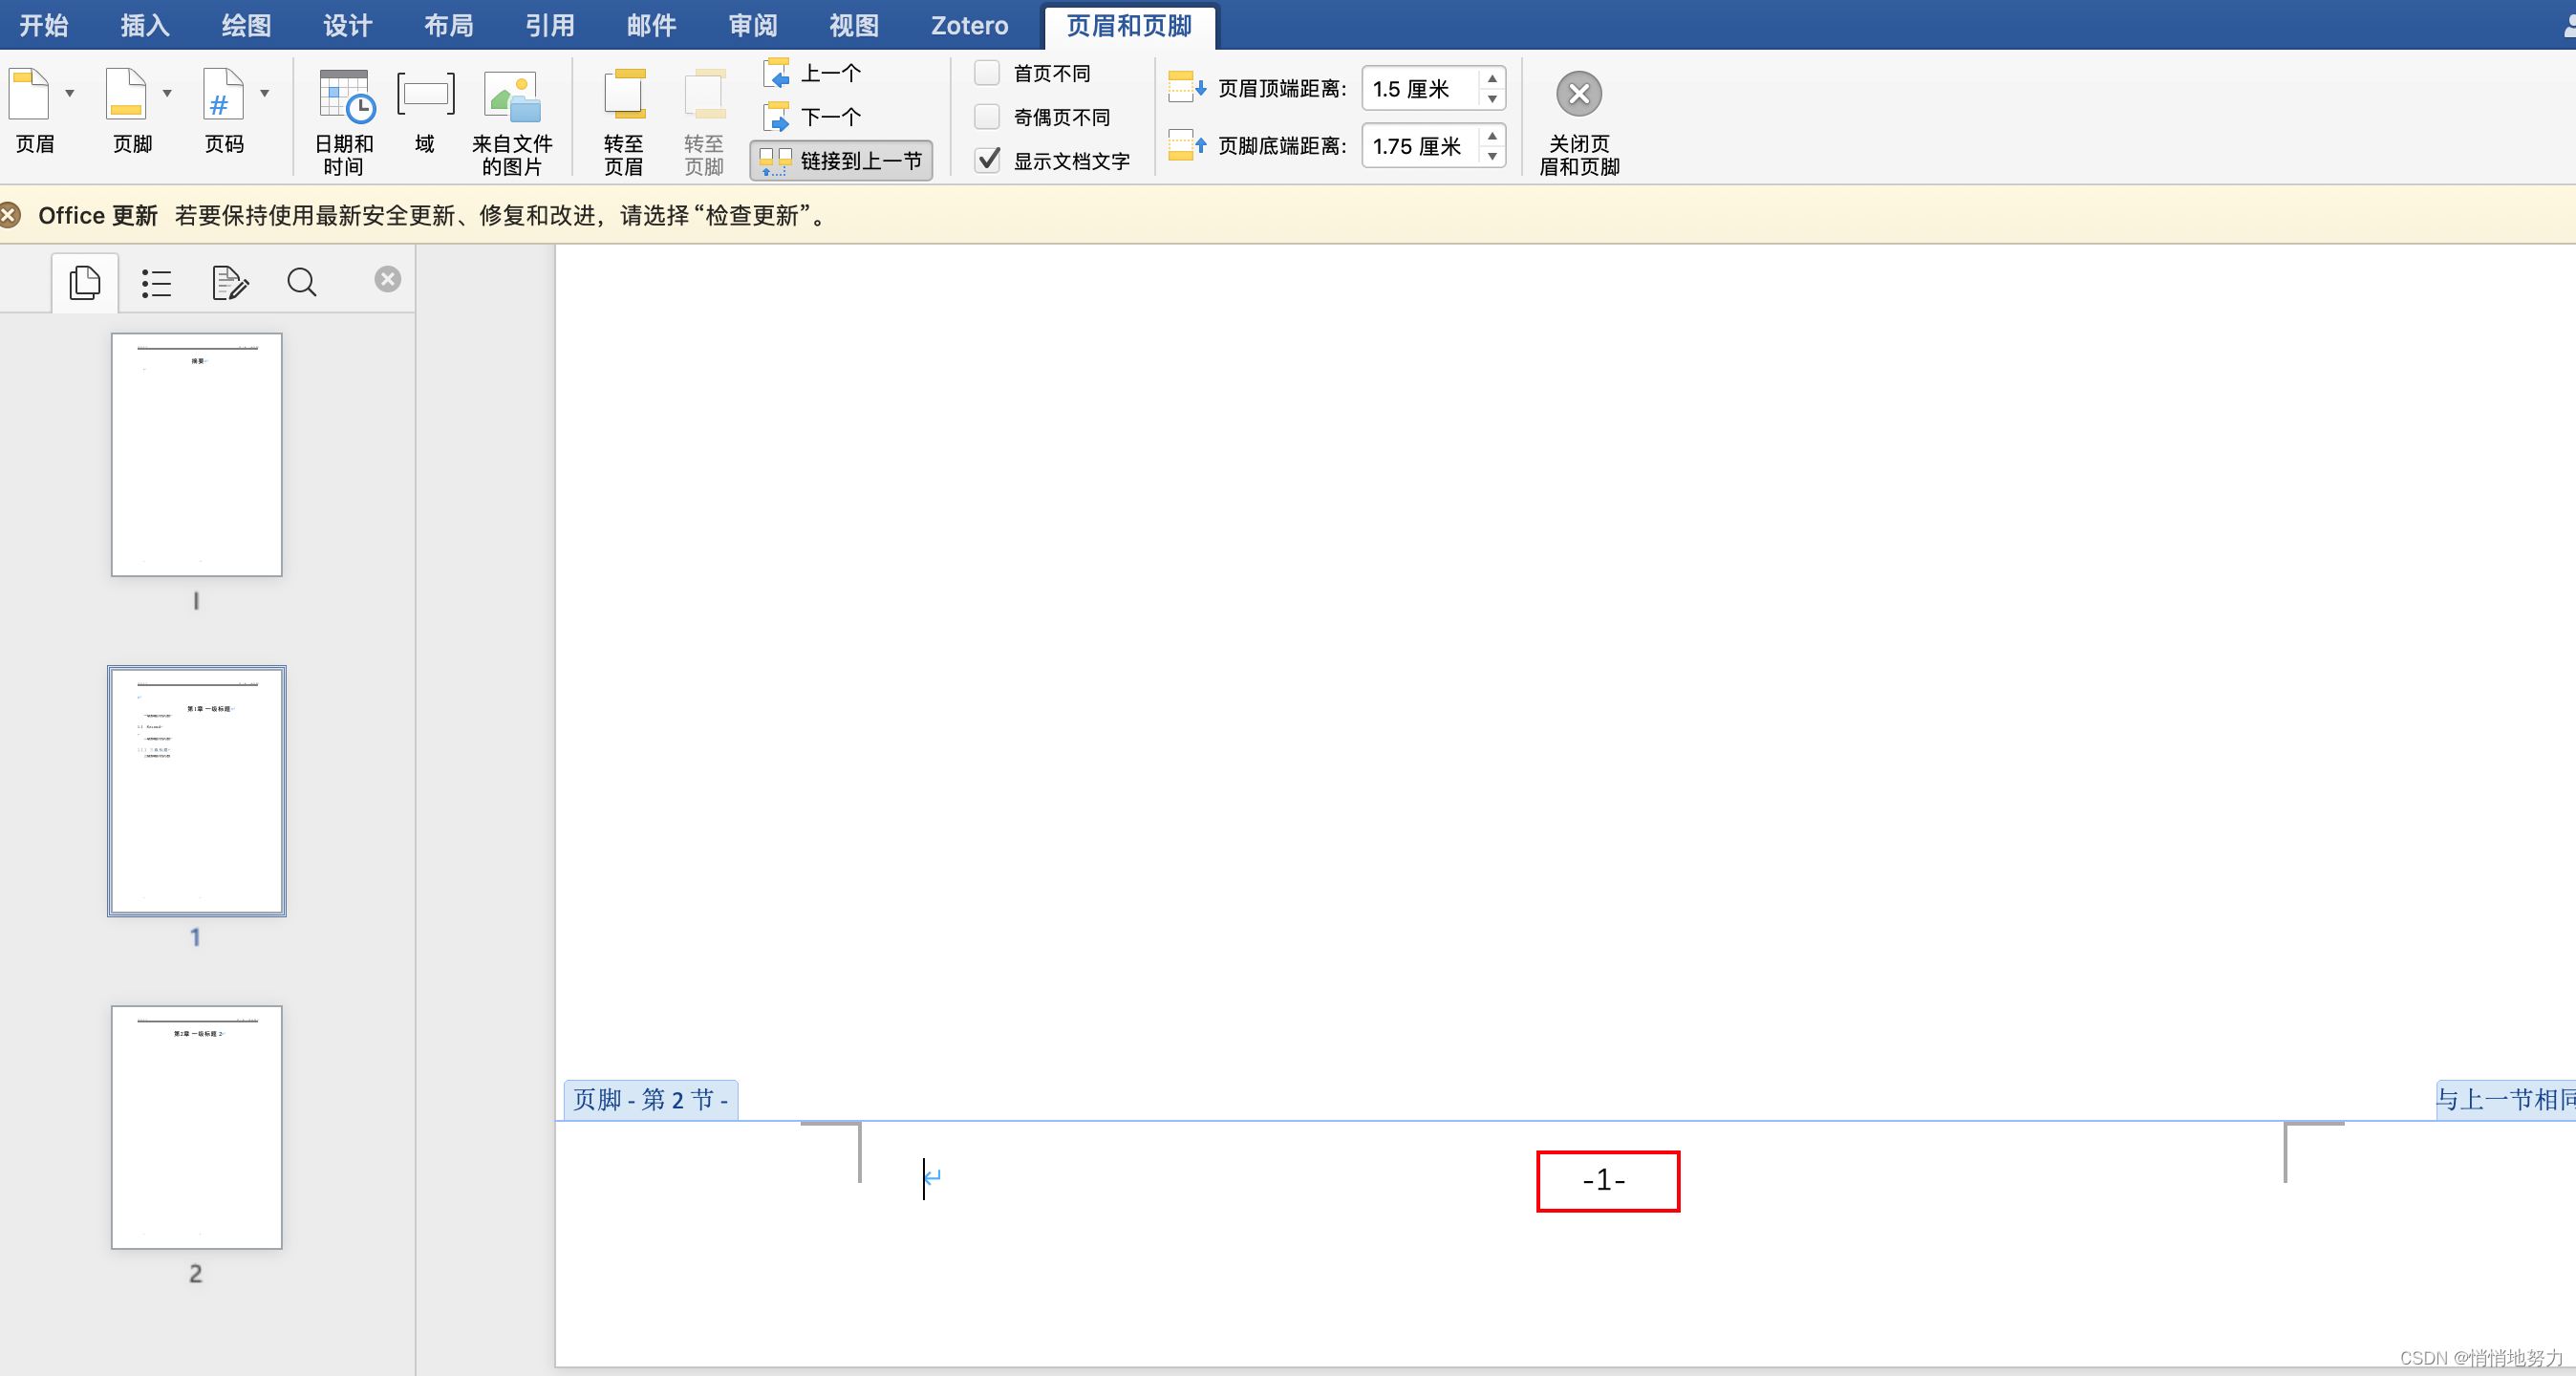Expand the Page Number (页码) dropdown arrow
The height and width of the screenshot is (1376, 2576).
tap(265, 93)
